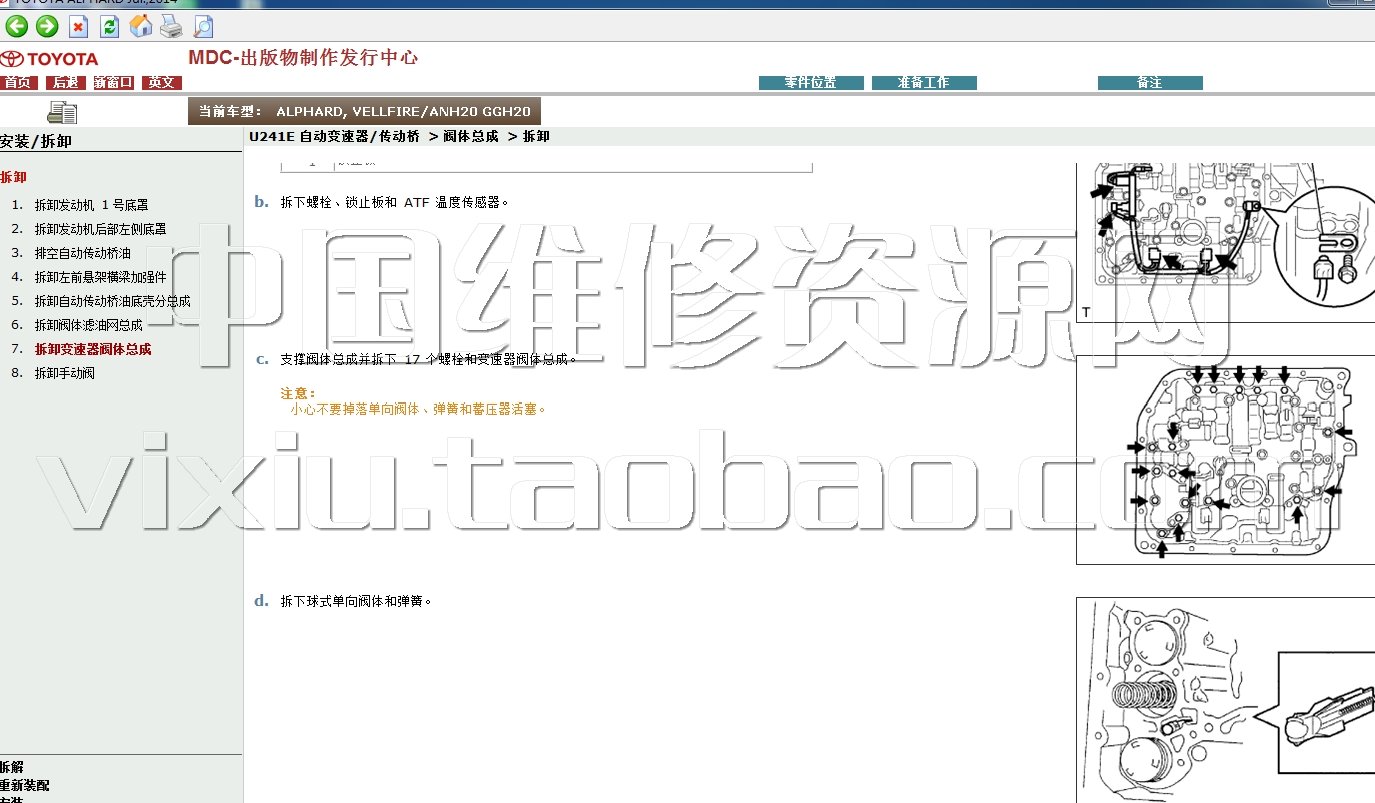The height and width of the screenshot is (803, 1375).
Task: Open step 1 拆卸发动机 1 号底罩
Action: click(91, 205)
